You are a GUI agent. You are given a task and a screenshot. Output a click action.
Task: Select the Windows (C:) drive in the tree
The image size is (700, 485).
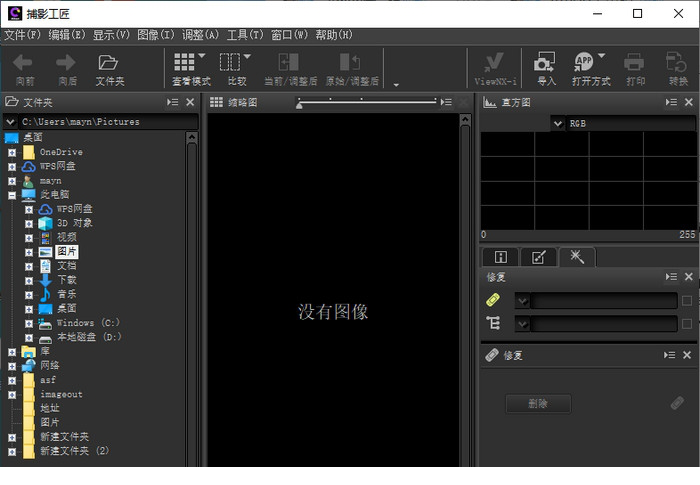(x=88, y=323)
